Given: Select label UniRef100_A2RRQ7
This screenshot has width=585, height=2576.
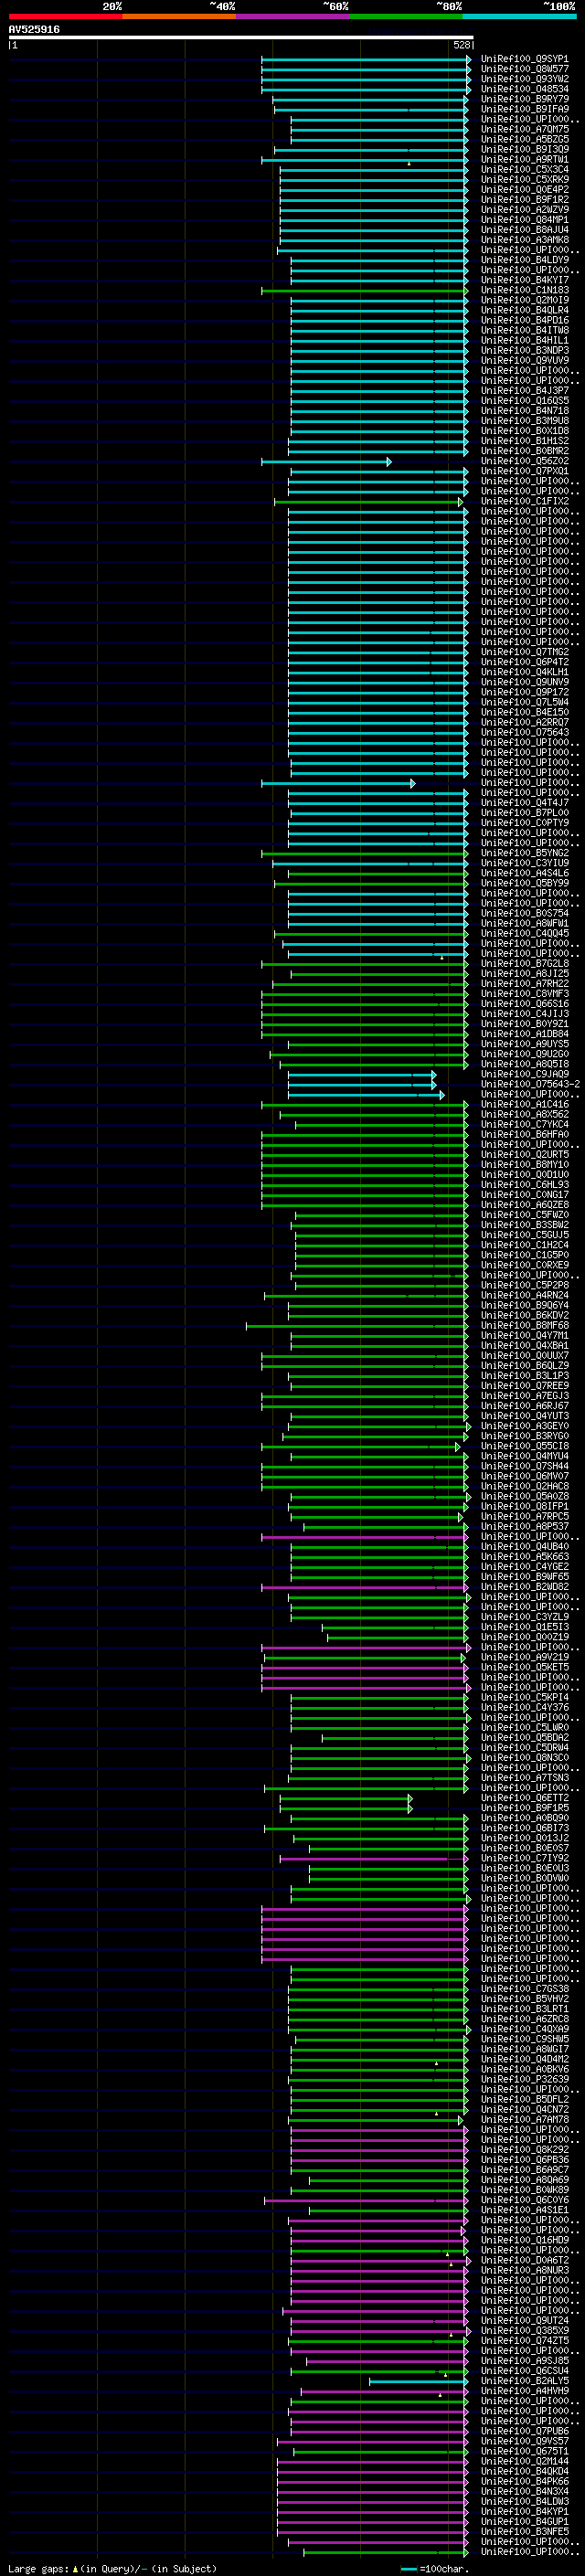Looking at the screenshot, I should point(524,722).
